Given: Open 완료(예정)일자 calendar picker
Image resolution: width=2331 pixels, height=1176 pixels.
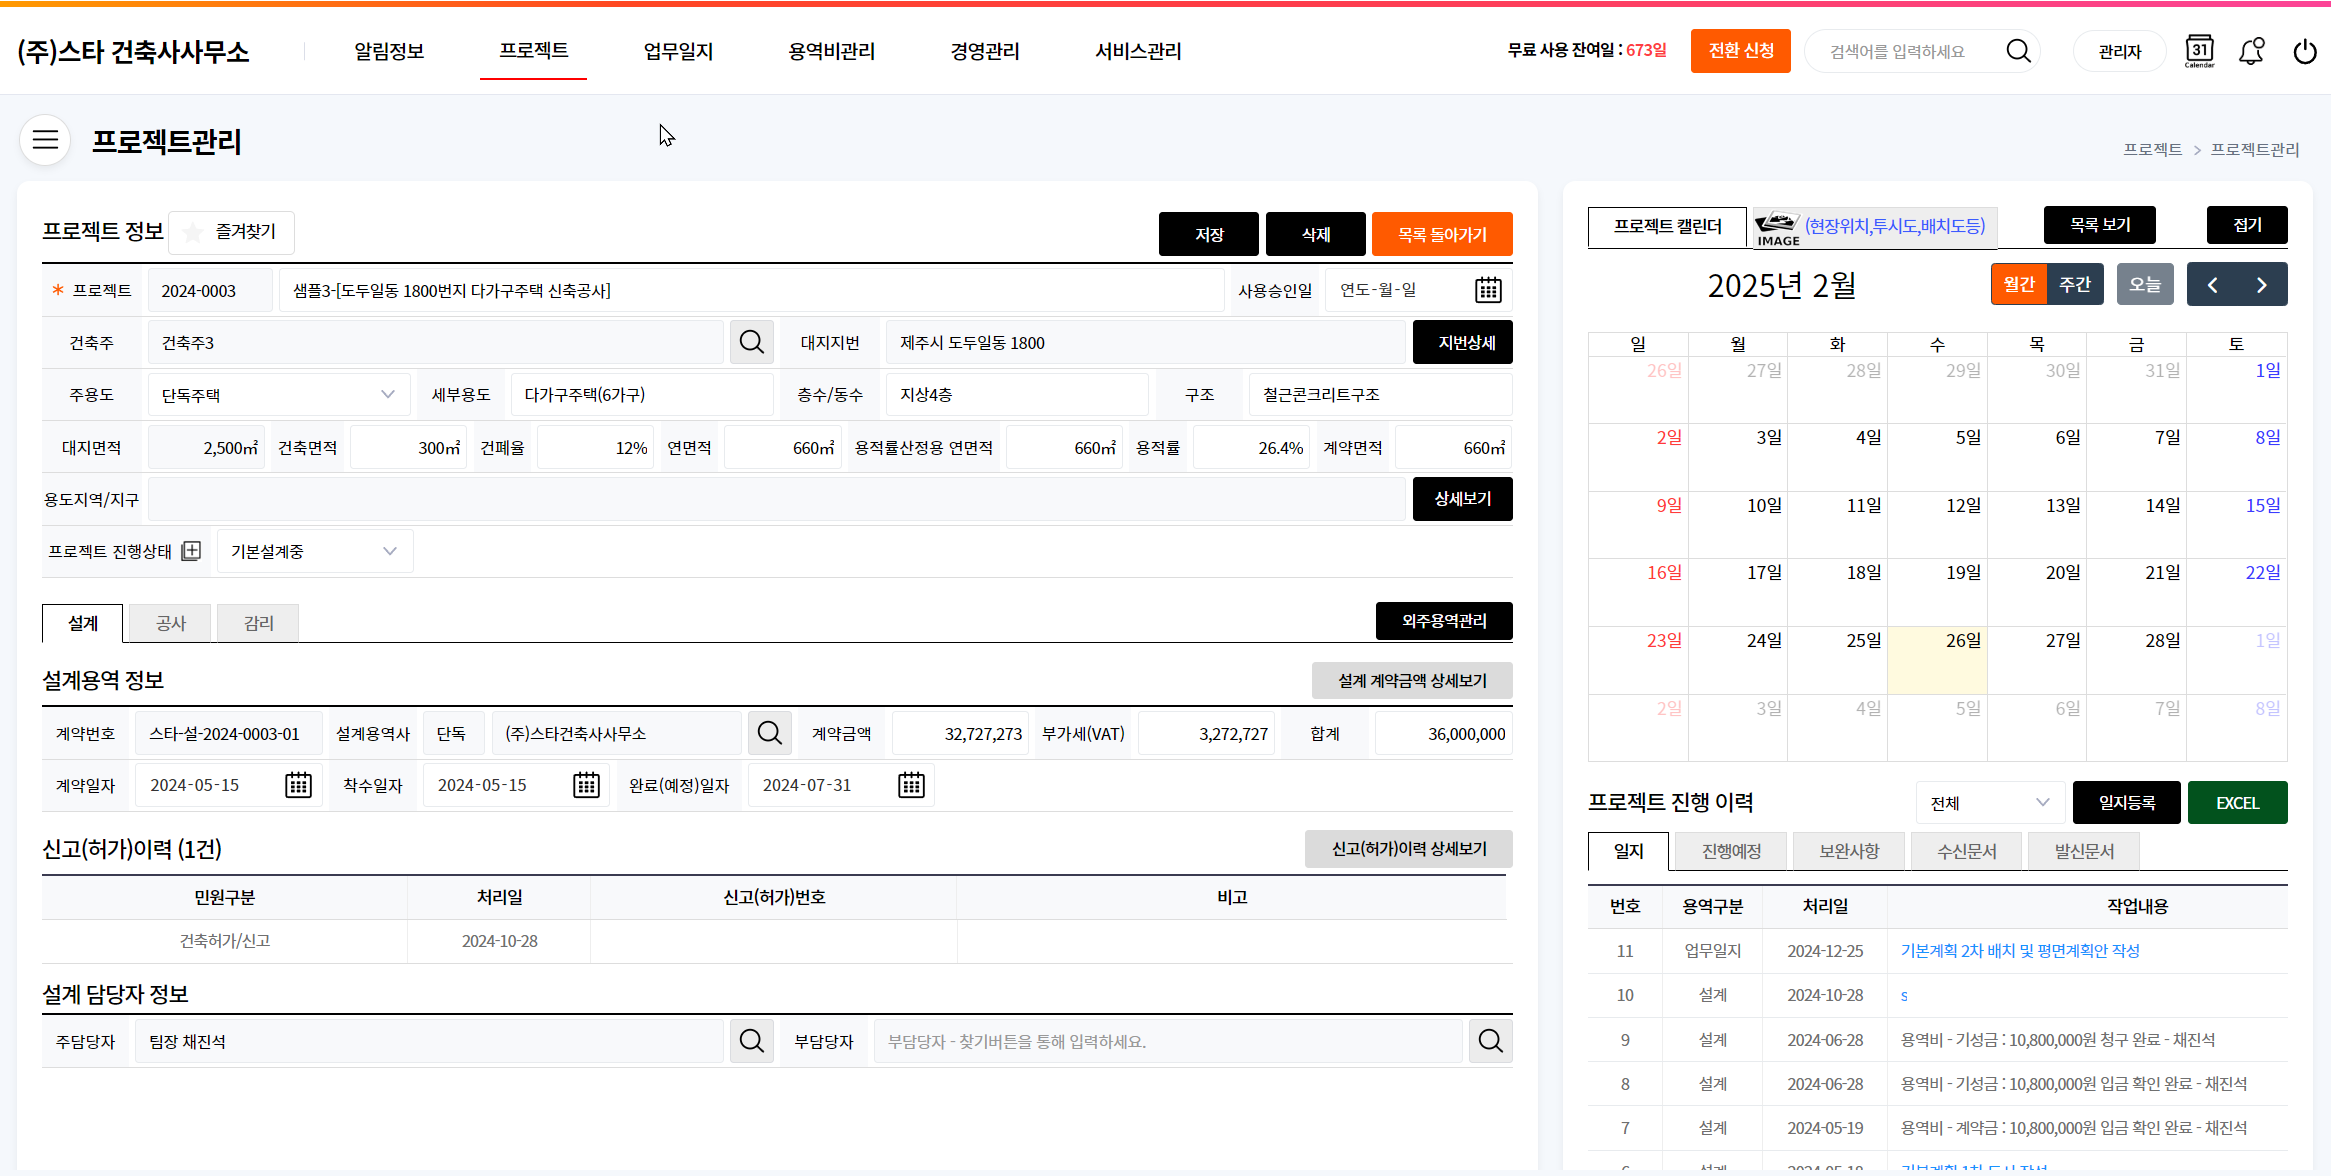Looking at the screenshot, I should (x=911, y=786).
